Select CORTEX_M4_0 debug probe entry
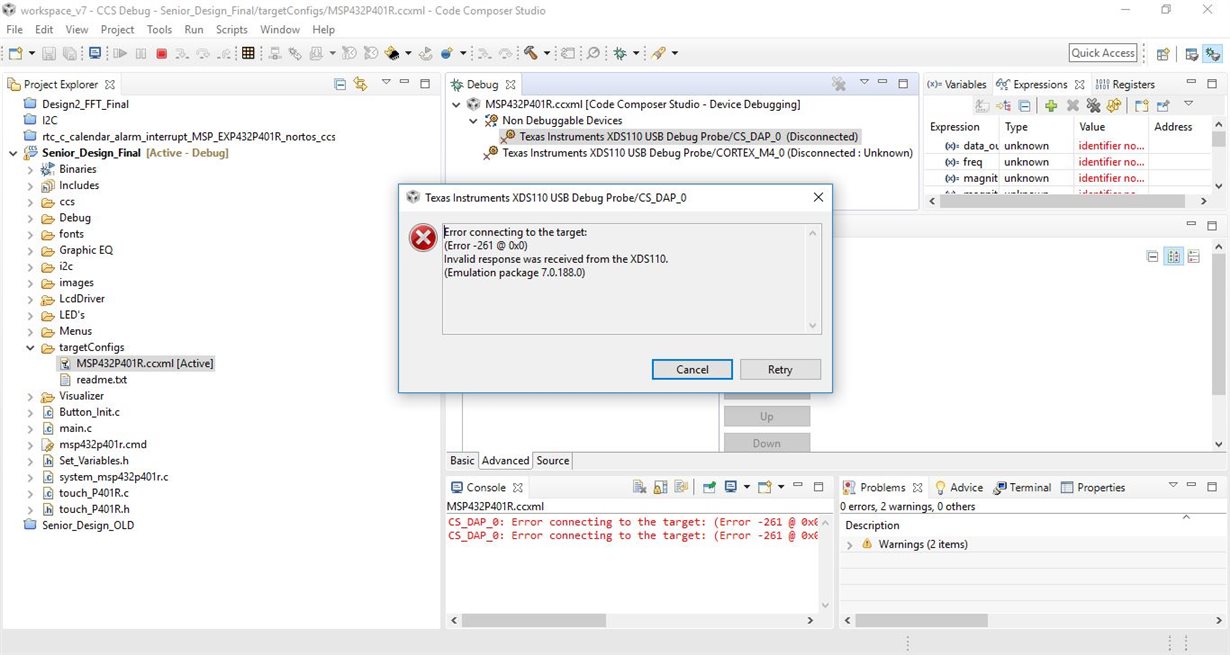 (698, 153)
